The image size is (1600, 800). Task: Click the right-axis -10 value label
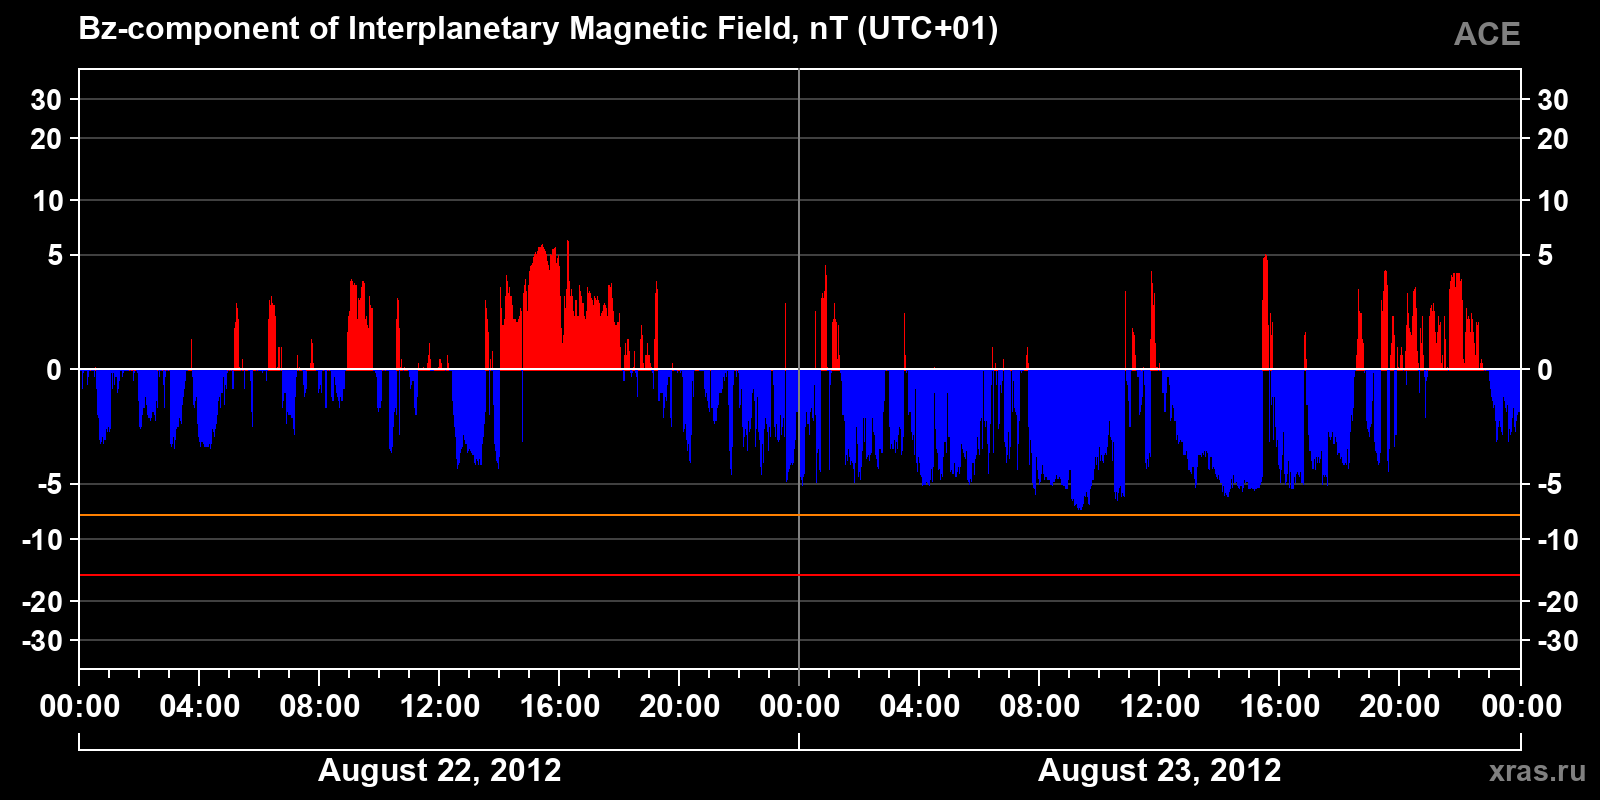coord(1557,540)
